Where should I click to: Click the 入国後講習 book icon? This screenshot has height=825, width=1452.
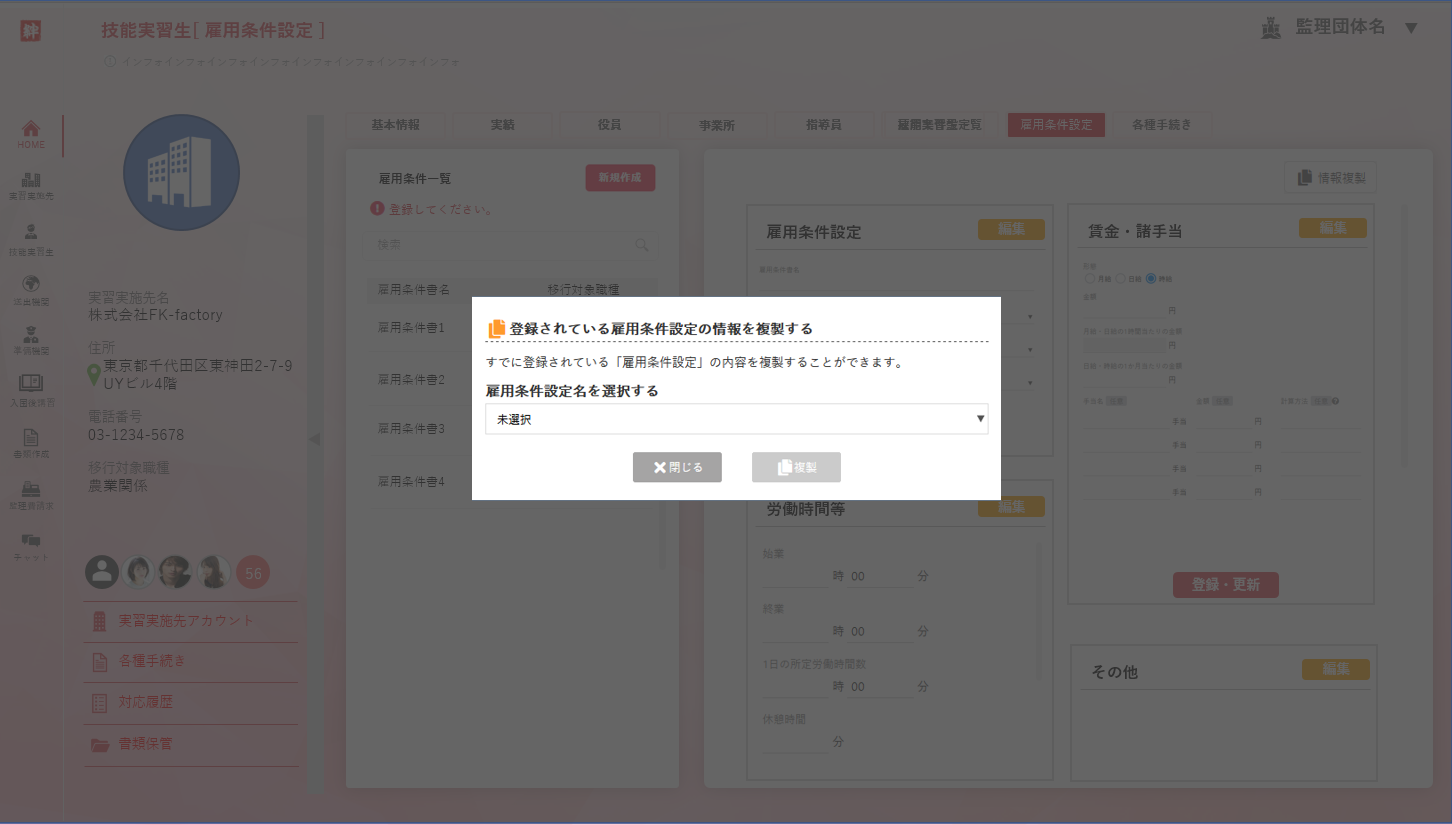(x=30, y=390)
